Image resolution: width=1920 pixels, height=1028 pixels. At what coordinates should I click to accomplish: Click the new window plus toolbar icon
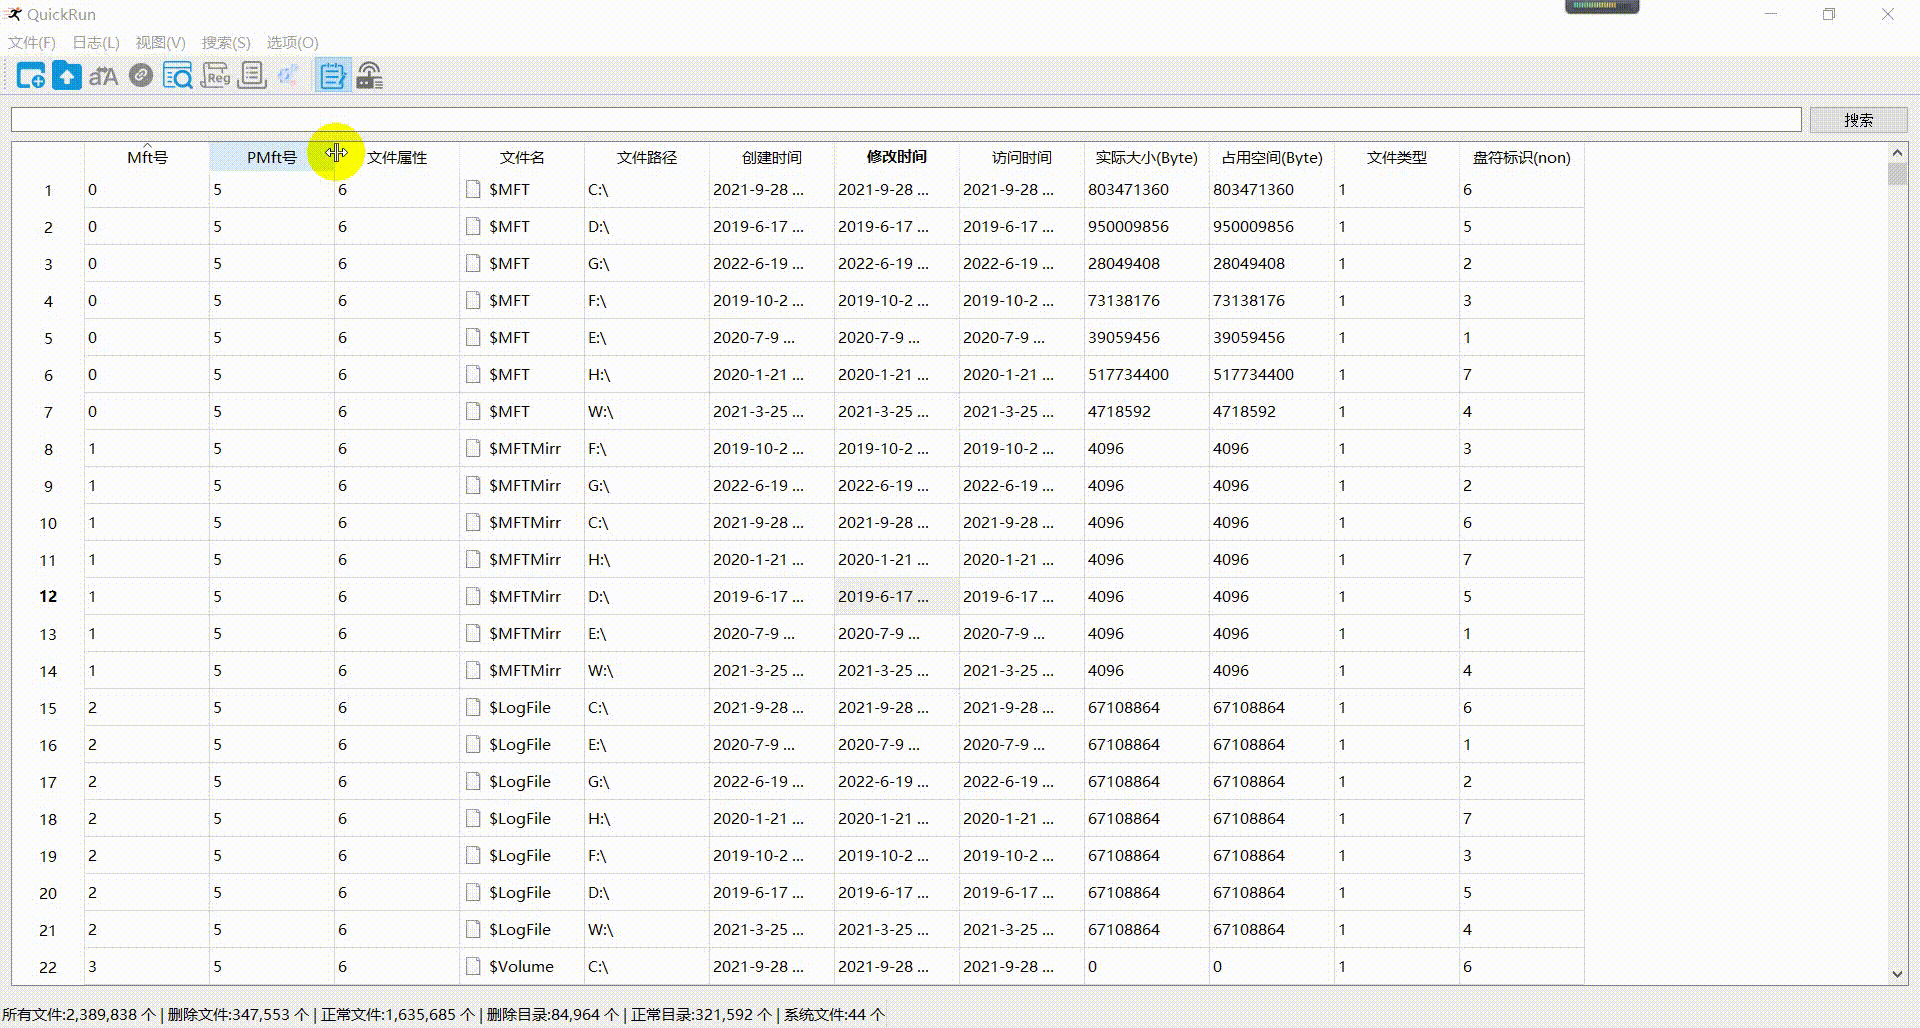coord(31,76)
